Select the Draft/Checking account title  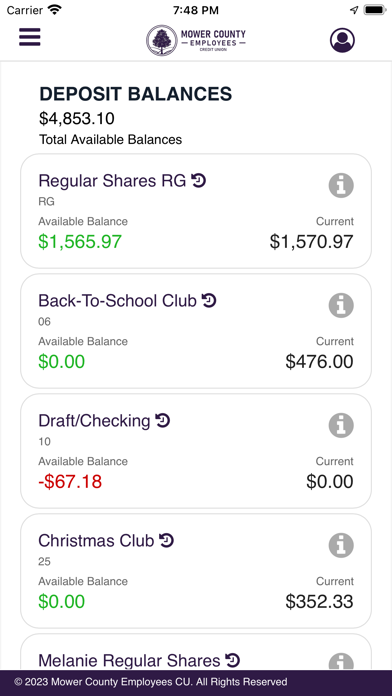point(94,421)
